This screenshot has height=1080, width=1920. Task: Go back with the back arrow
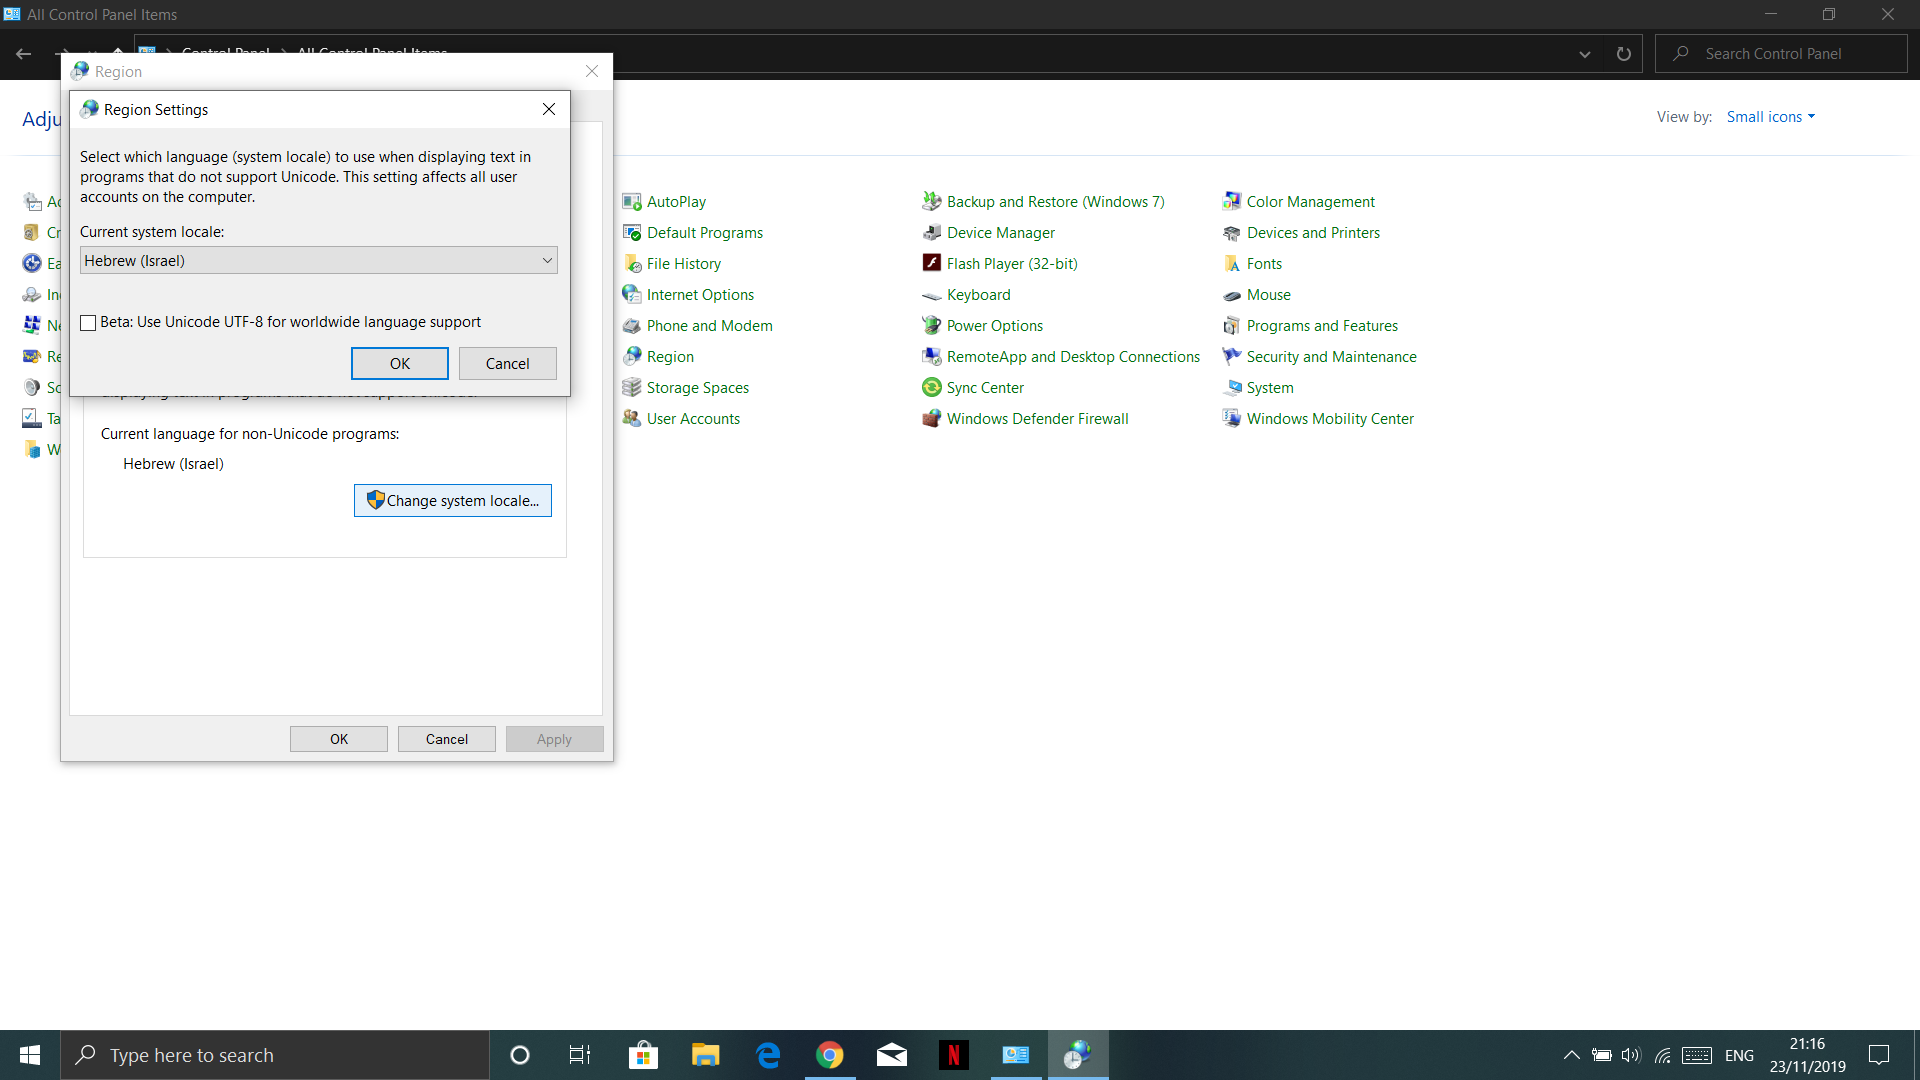[x=24, y=54]
